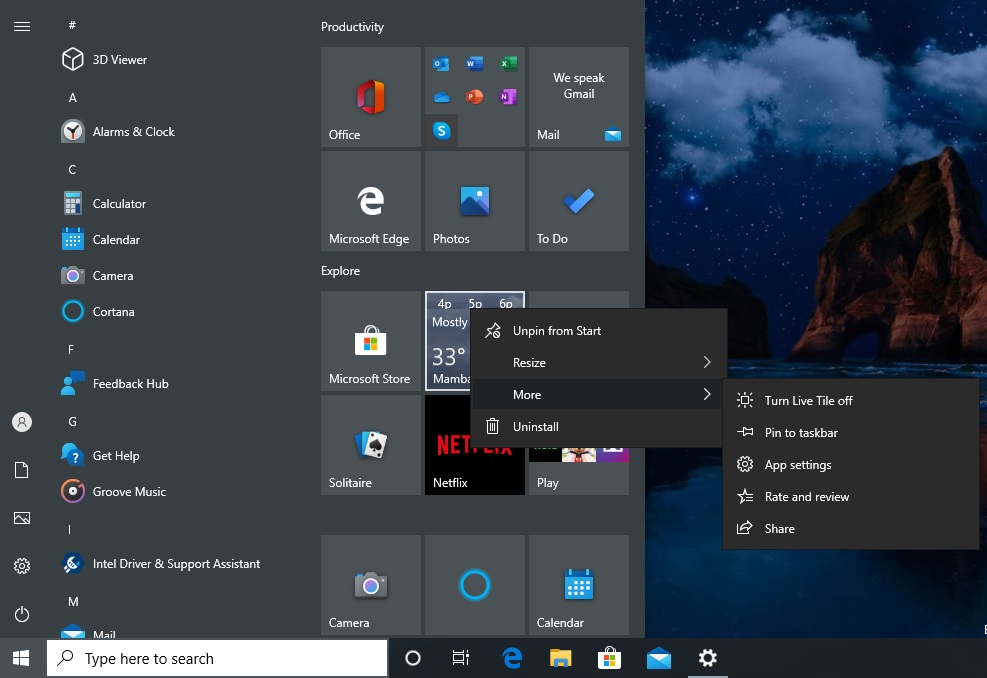The height and width of the screenshot is (678, 987).
Task: Switch weather forecast to the 5p tab
Action: click(474, 303)
